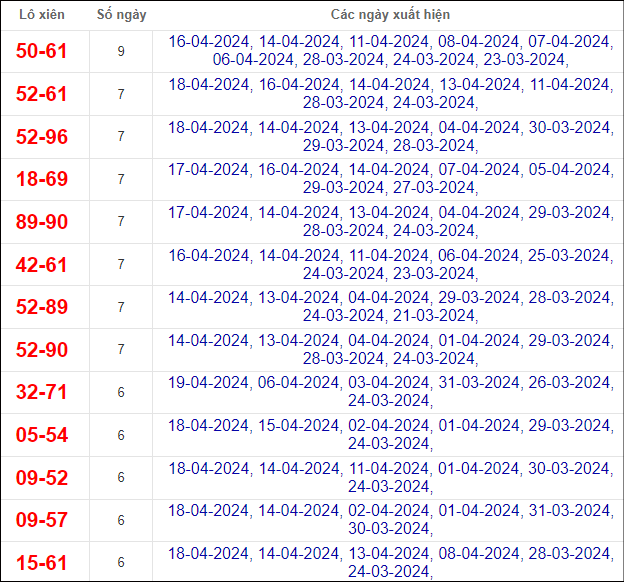Select the 13-04-2024 date in row 52-61
This screenshot has height=582, width=624.
(x=479, y=85)
